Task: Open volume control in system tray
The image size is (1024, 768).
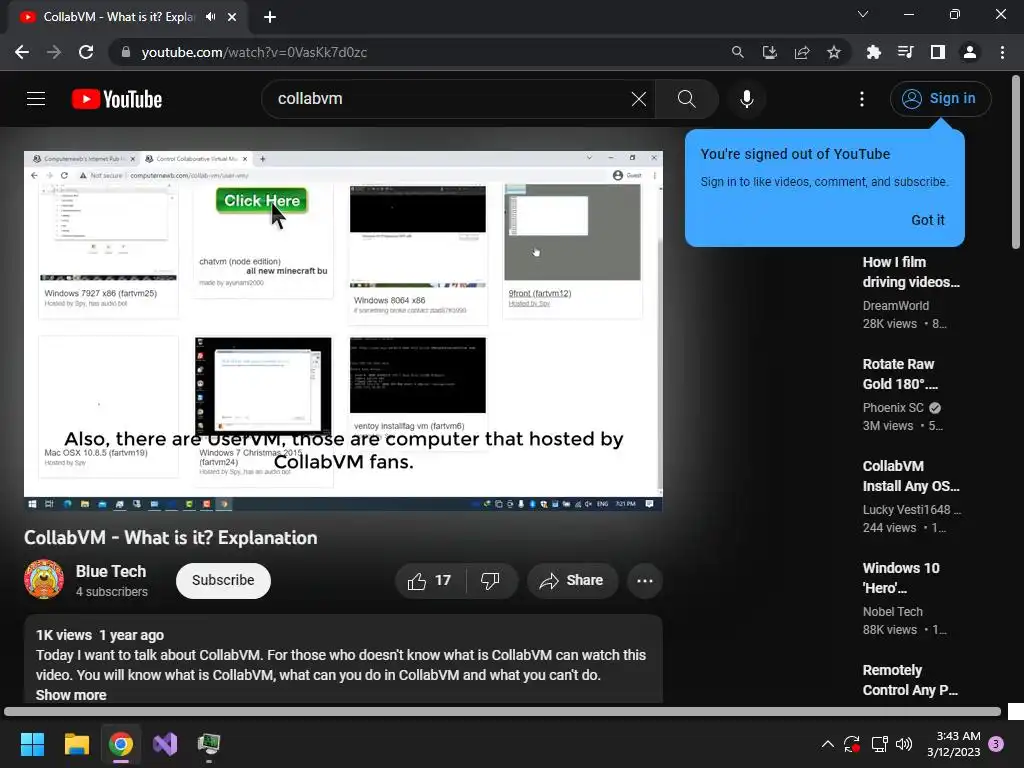Action: (x=904, y=744)
